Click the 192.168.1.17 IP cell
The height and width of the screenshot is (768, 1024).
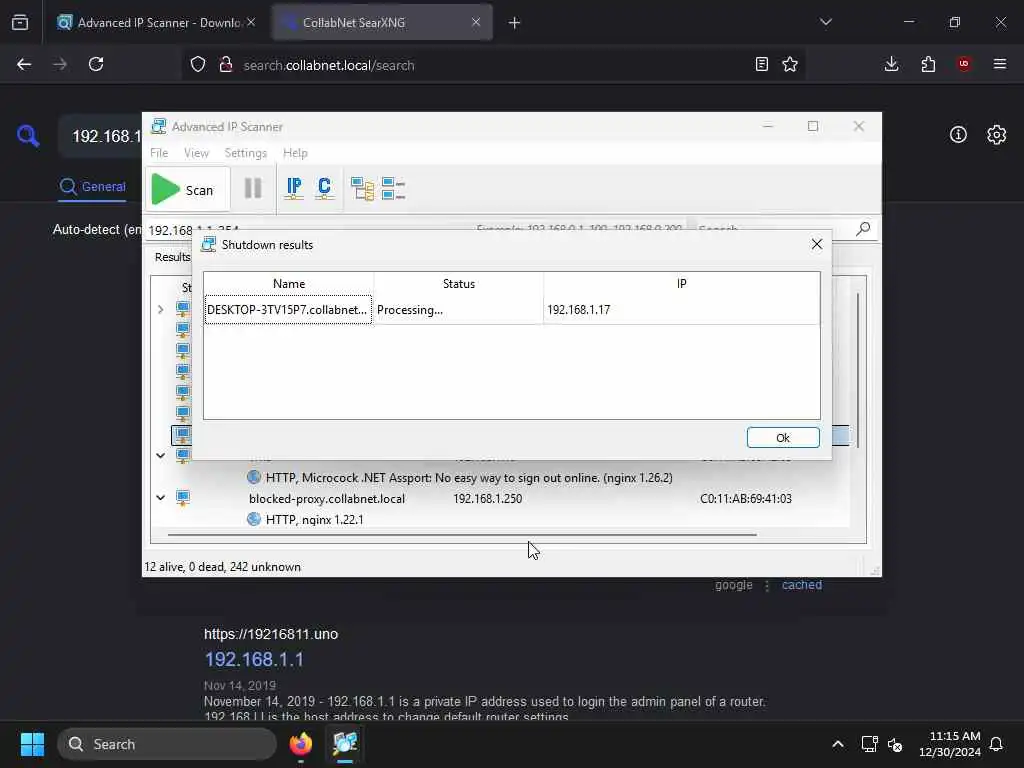tap(681, 310)
